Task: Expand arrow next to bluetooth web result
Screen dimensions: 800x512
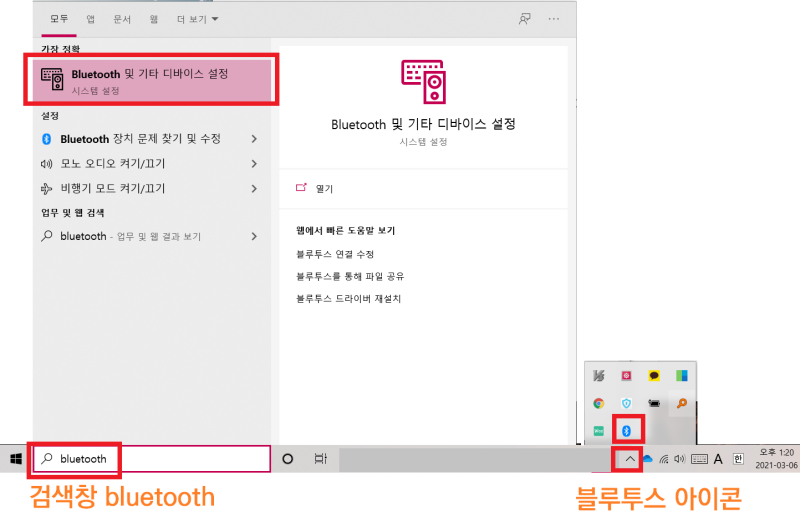Action: (254, 236)
